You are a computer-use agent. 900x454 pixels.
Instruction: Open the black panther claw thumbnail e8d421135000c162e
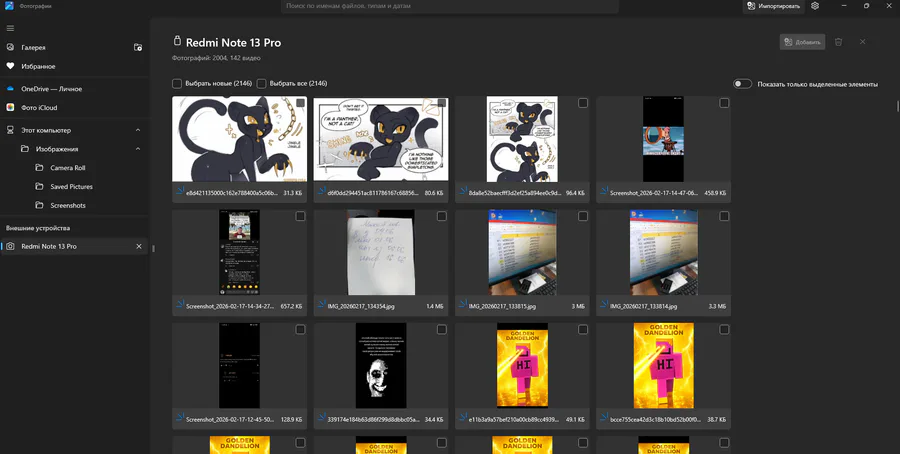tap(239, 139)
